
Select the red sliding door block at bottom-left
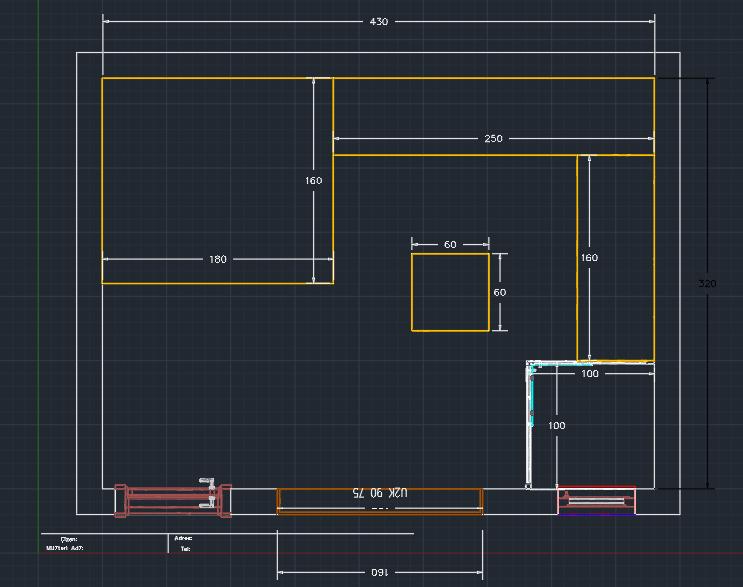click(x=170, y=500)
